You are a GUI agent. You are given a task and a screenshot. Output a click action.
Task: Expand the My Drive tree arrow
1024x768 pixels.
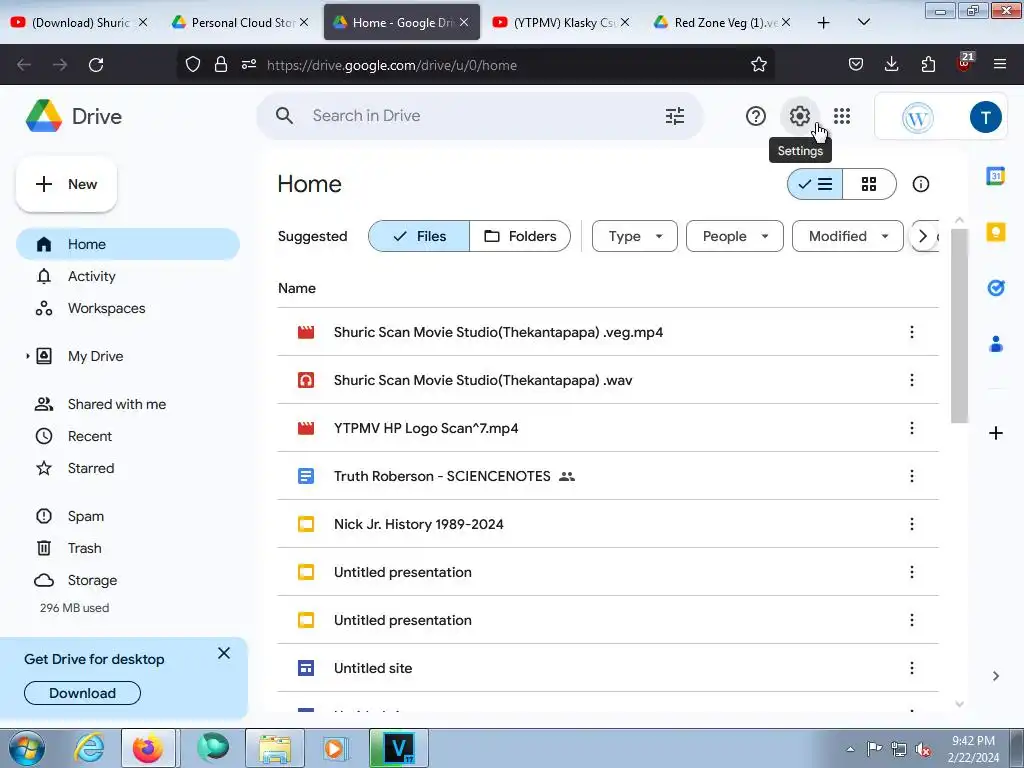27,356
